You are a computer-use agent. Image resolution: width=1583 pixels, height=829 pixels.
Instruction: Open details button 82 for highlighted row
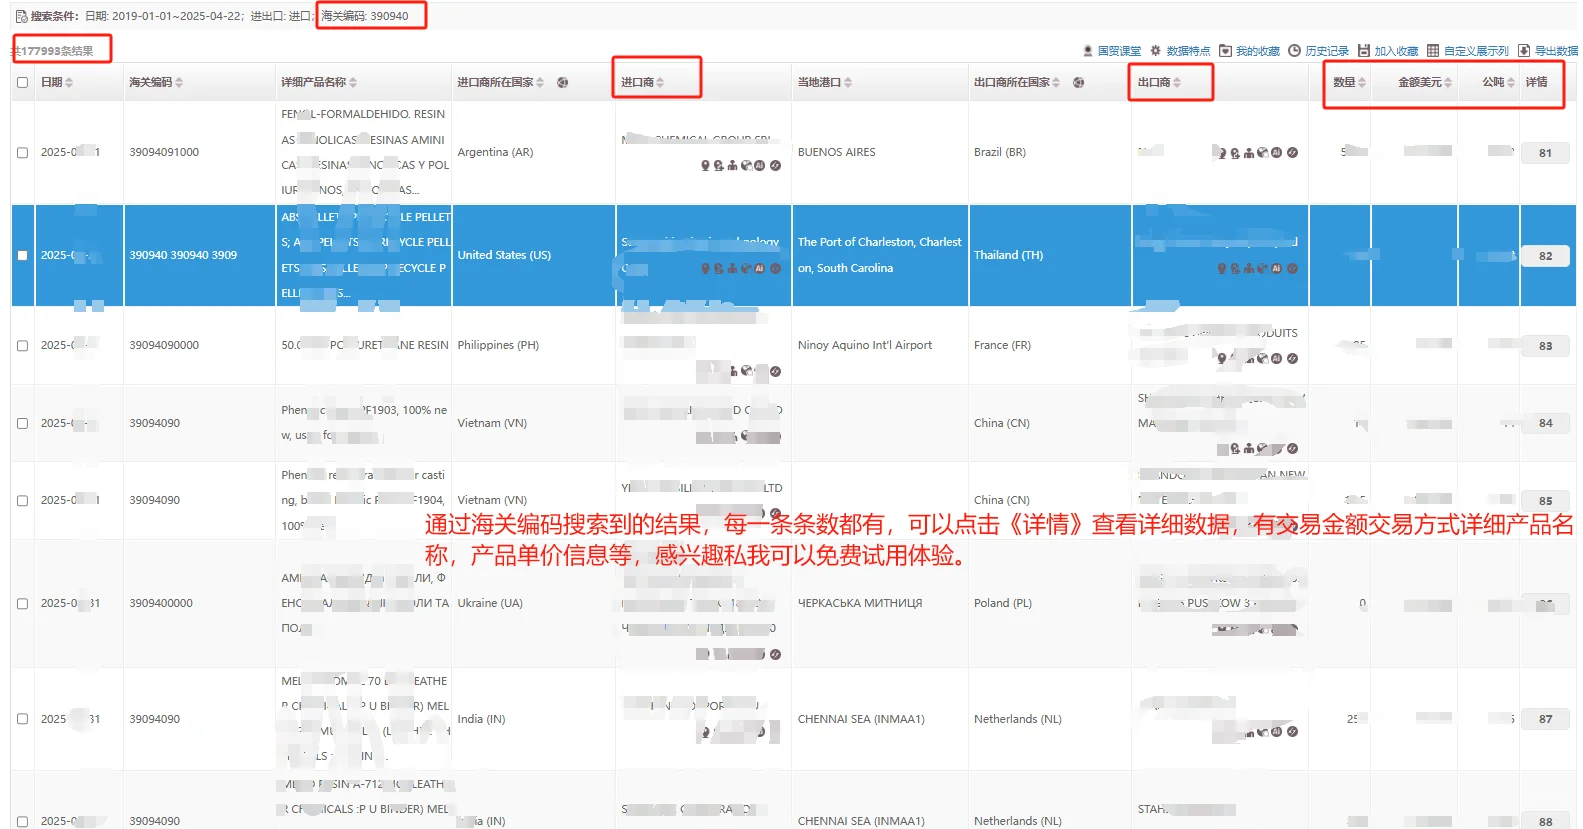coord(1545,256)
